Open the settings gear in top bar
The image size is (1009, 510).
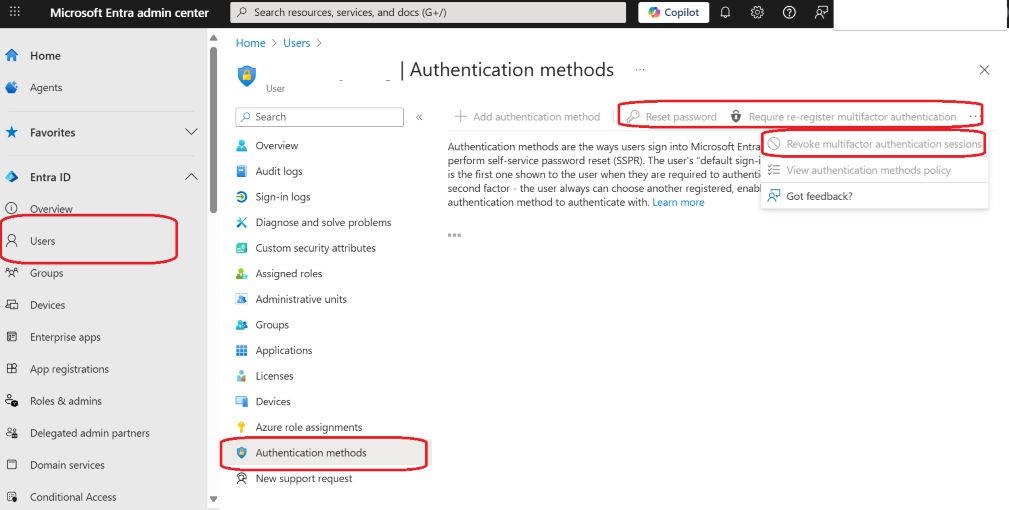[x=757, y=12]
